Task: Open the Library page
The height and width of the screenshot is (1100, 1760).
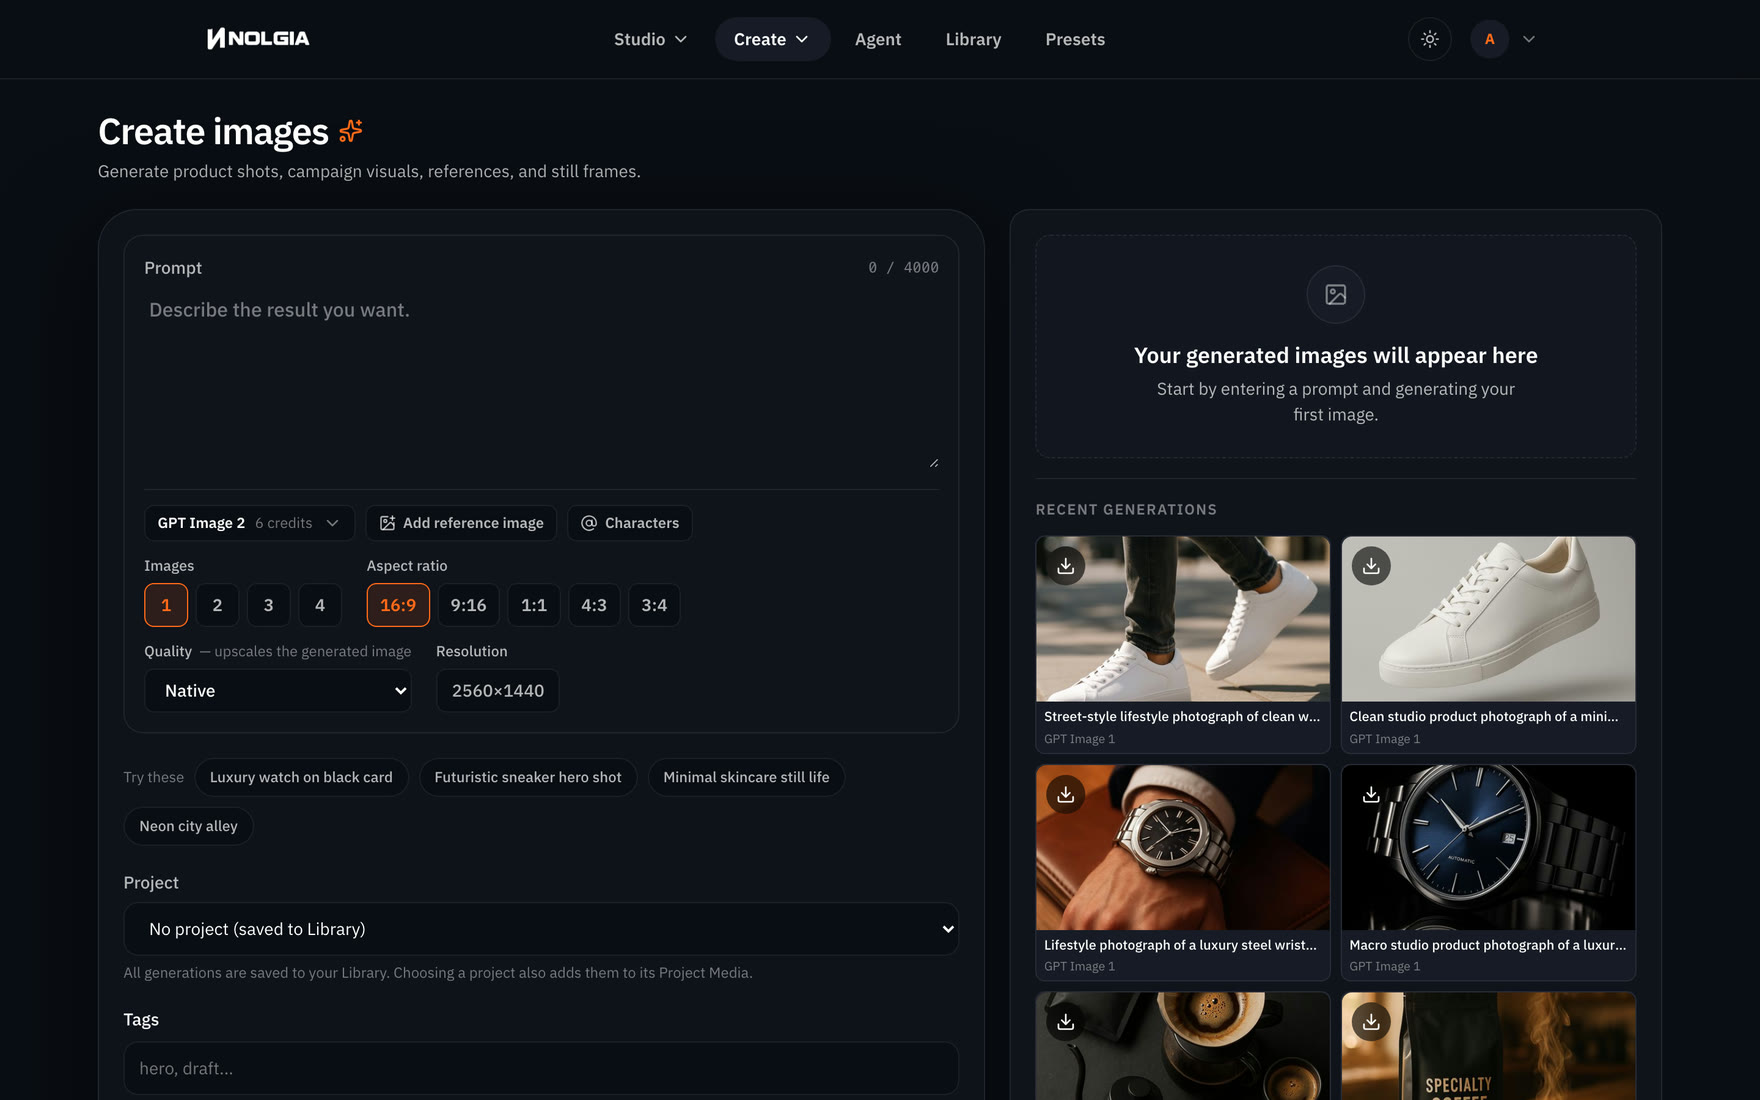Action: tap(973, 39)
